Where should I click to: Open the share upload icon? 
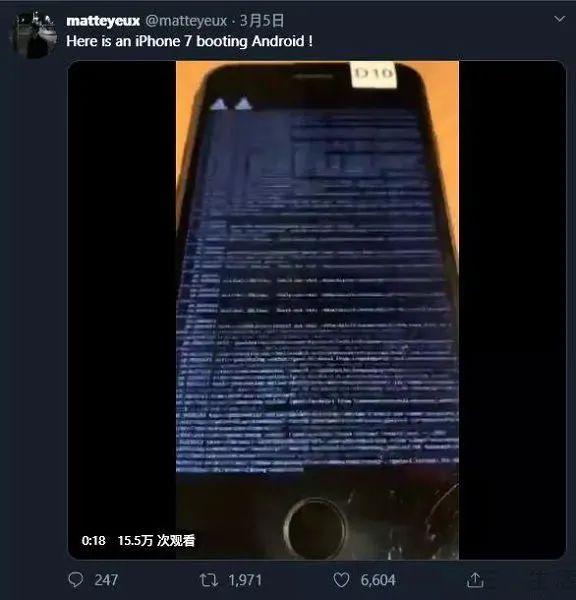coord(475,580)
